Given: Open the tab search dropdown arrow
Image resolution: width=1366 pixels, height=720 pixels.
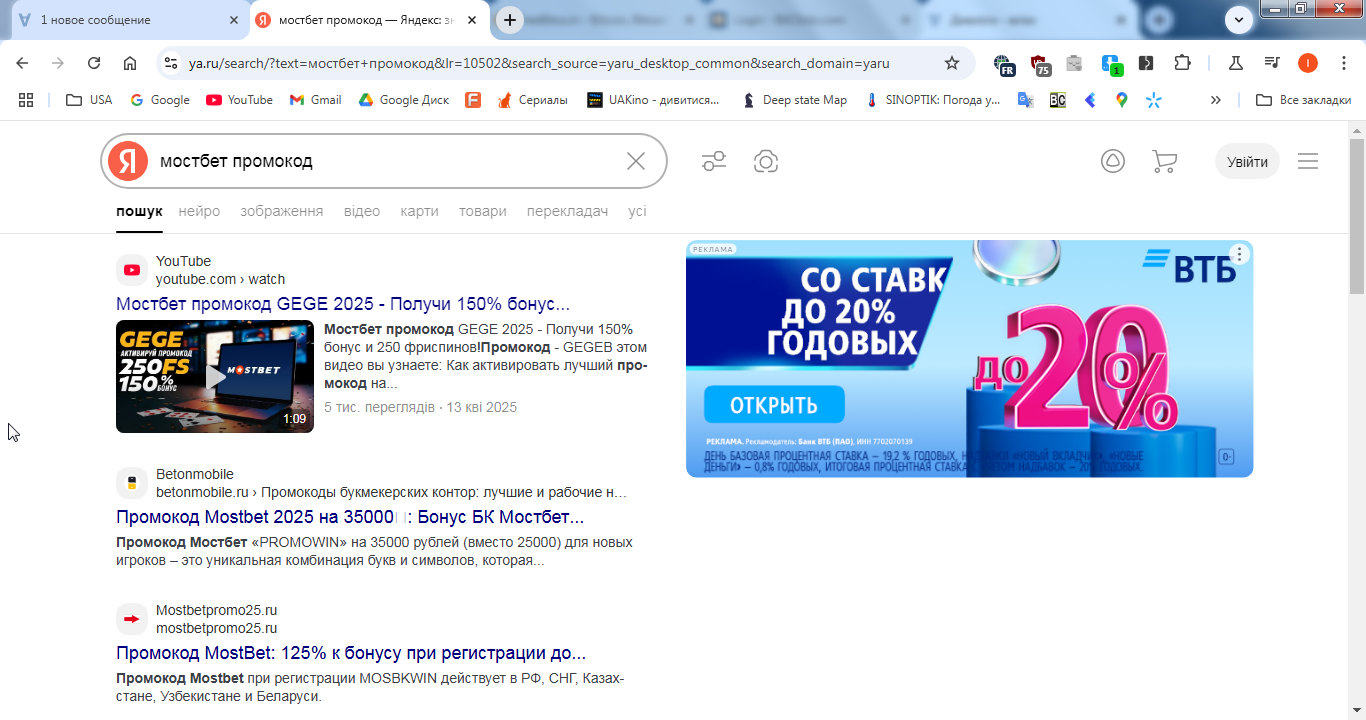Looking at the screenshot, I should pos(1240,19).
